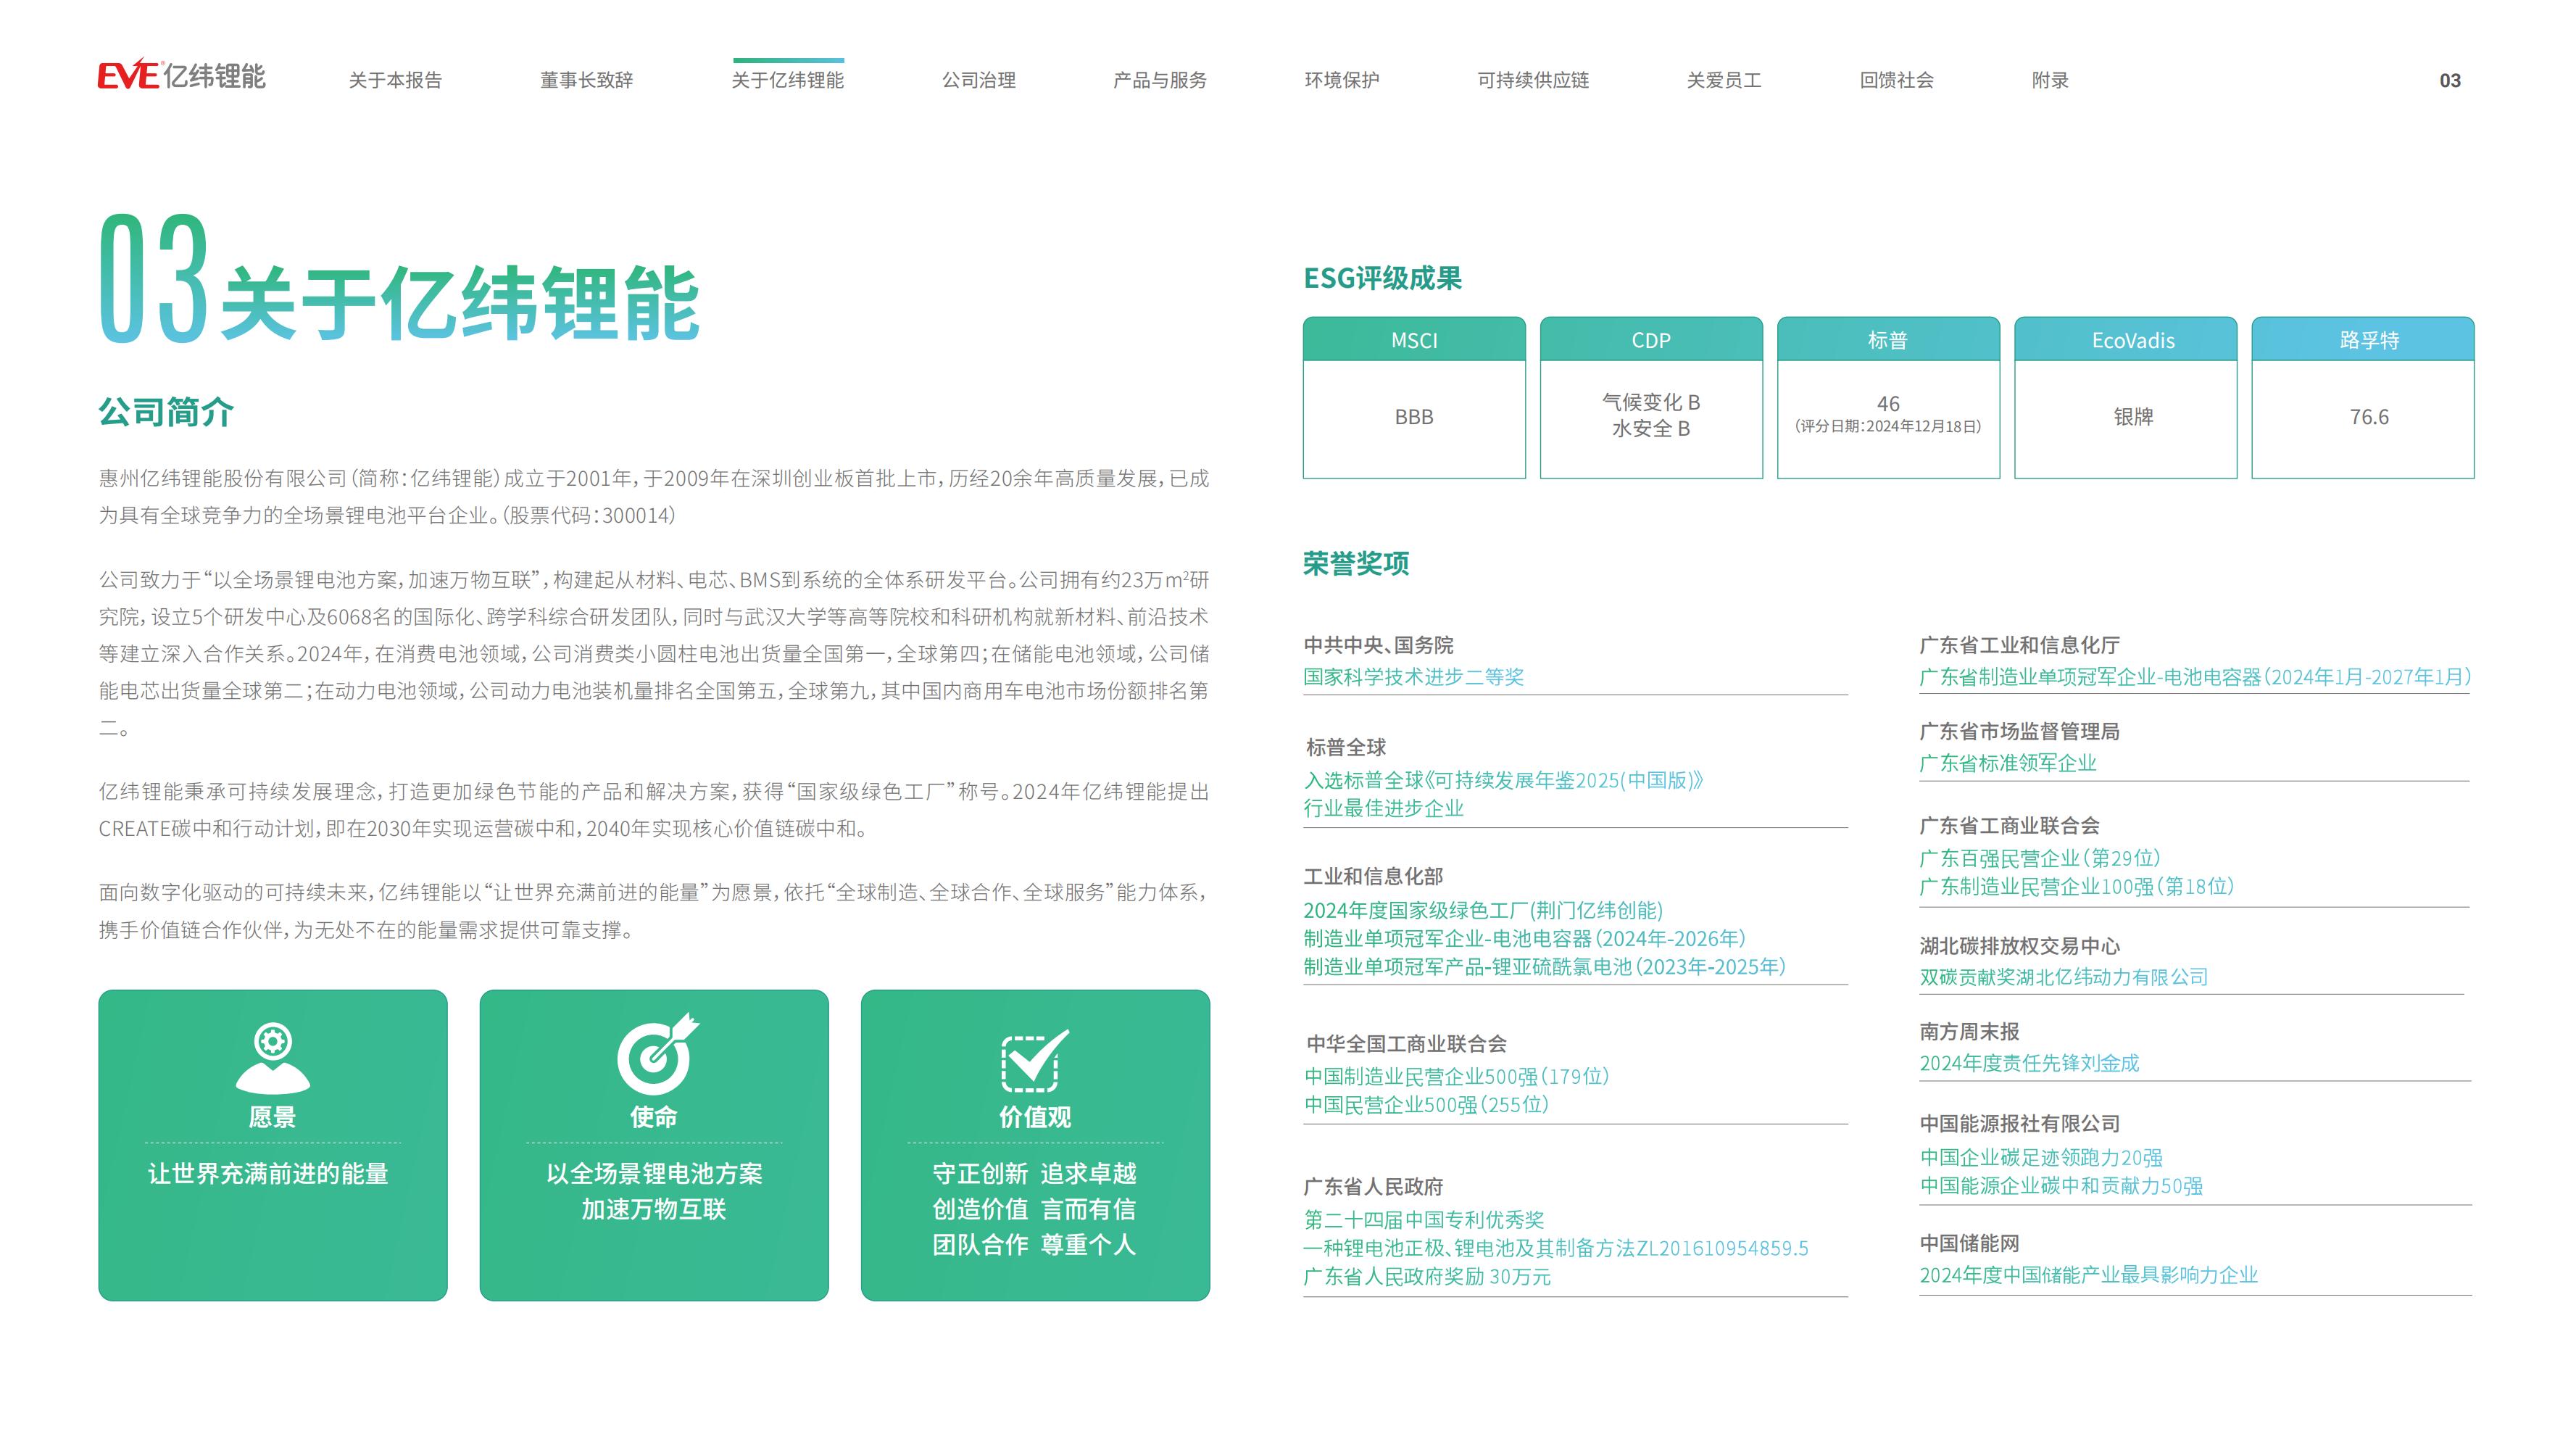This screenshot has height=1450, width=2576.
Task: Click 中国能源企业碳中和贡献力50强 entry
Action: click(2061, 1186)
